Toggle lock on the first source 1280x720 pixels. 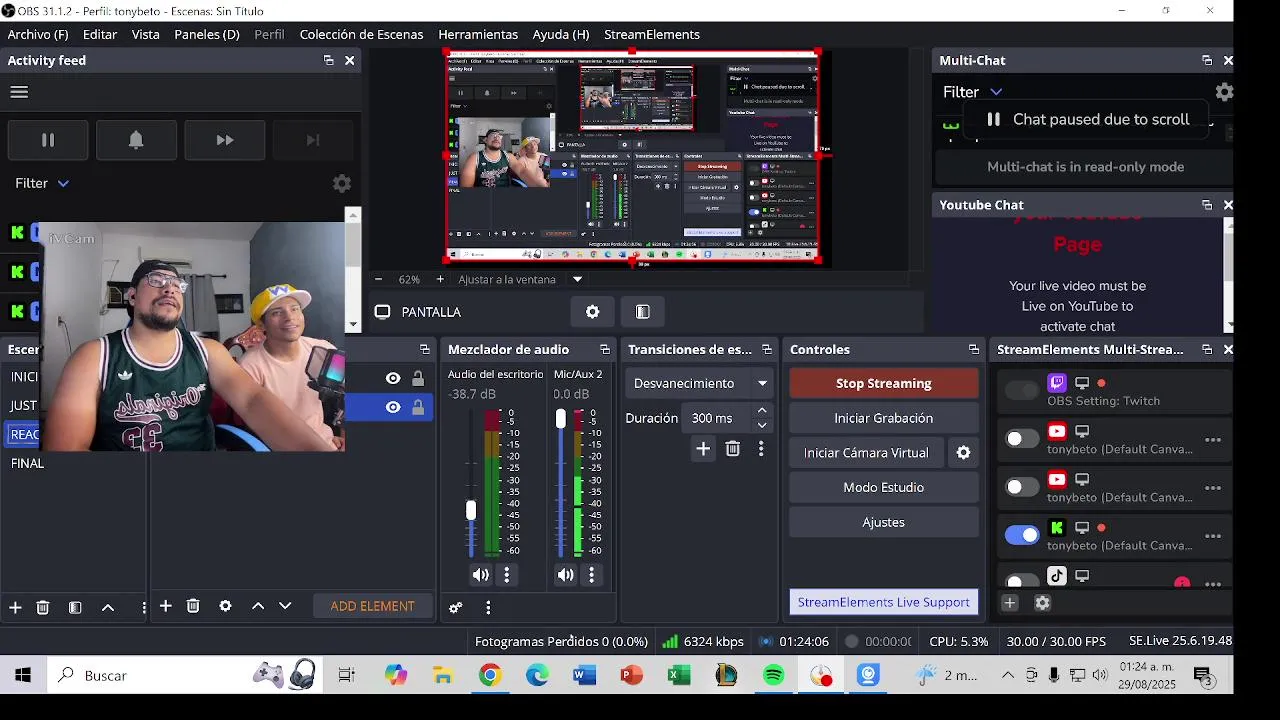pyautogui.click(x=418, y=378)
